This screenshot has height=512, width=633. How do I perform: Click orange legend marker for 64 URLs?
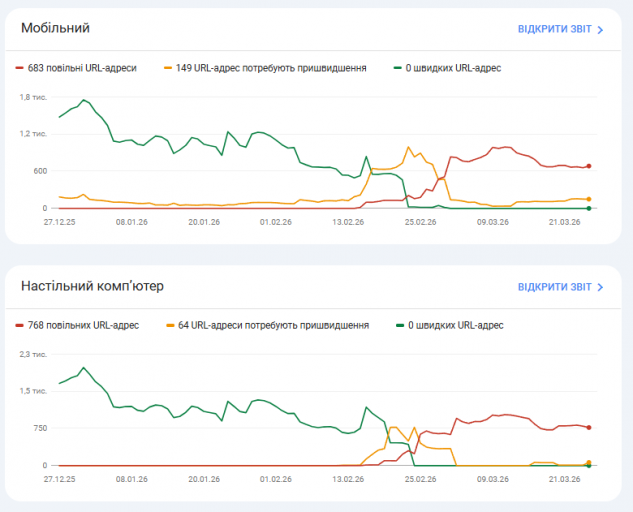pos(169,325)
